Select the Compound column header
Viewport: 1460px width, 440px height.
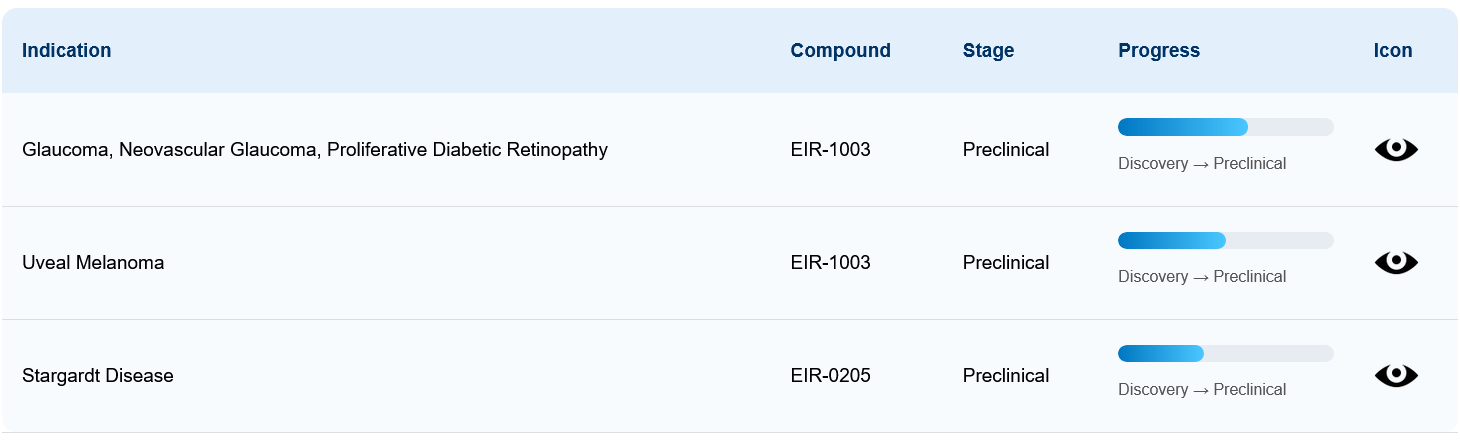[x=840, y=51]
